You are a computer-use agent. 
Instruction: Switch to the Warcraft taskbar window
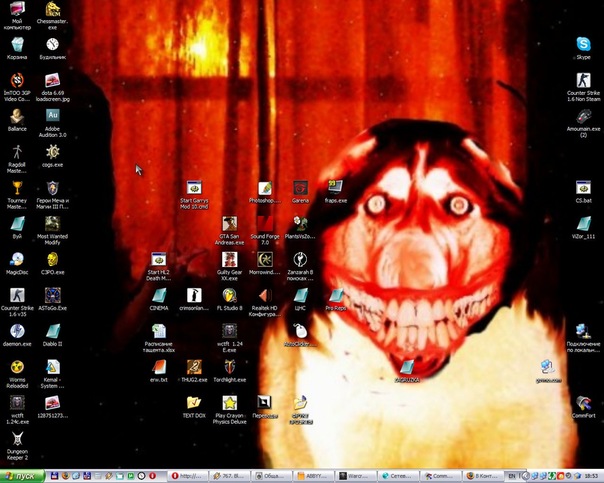[355, 476]
